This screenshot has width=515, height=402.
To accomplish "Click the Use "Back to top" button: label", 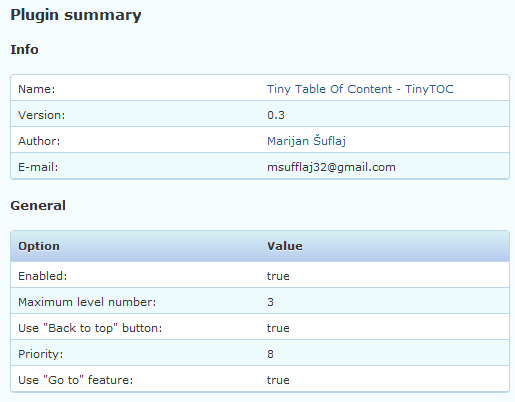I will coord(90,328).
